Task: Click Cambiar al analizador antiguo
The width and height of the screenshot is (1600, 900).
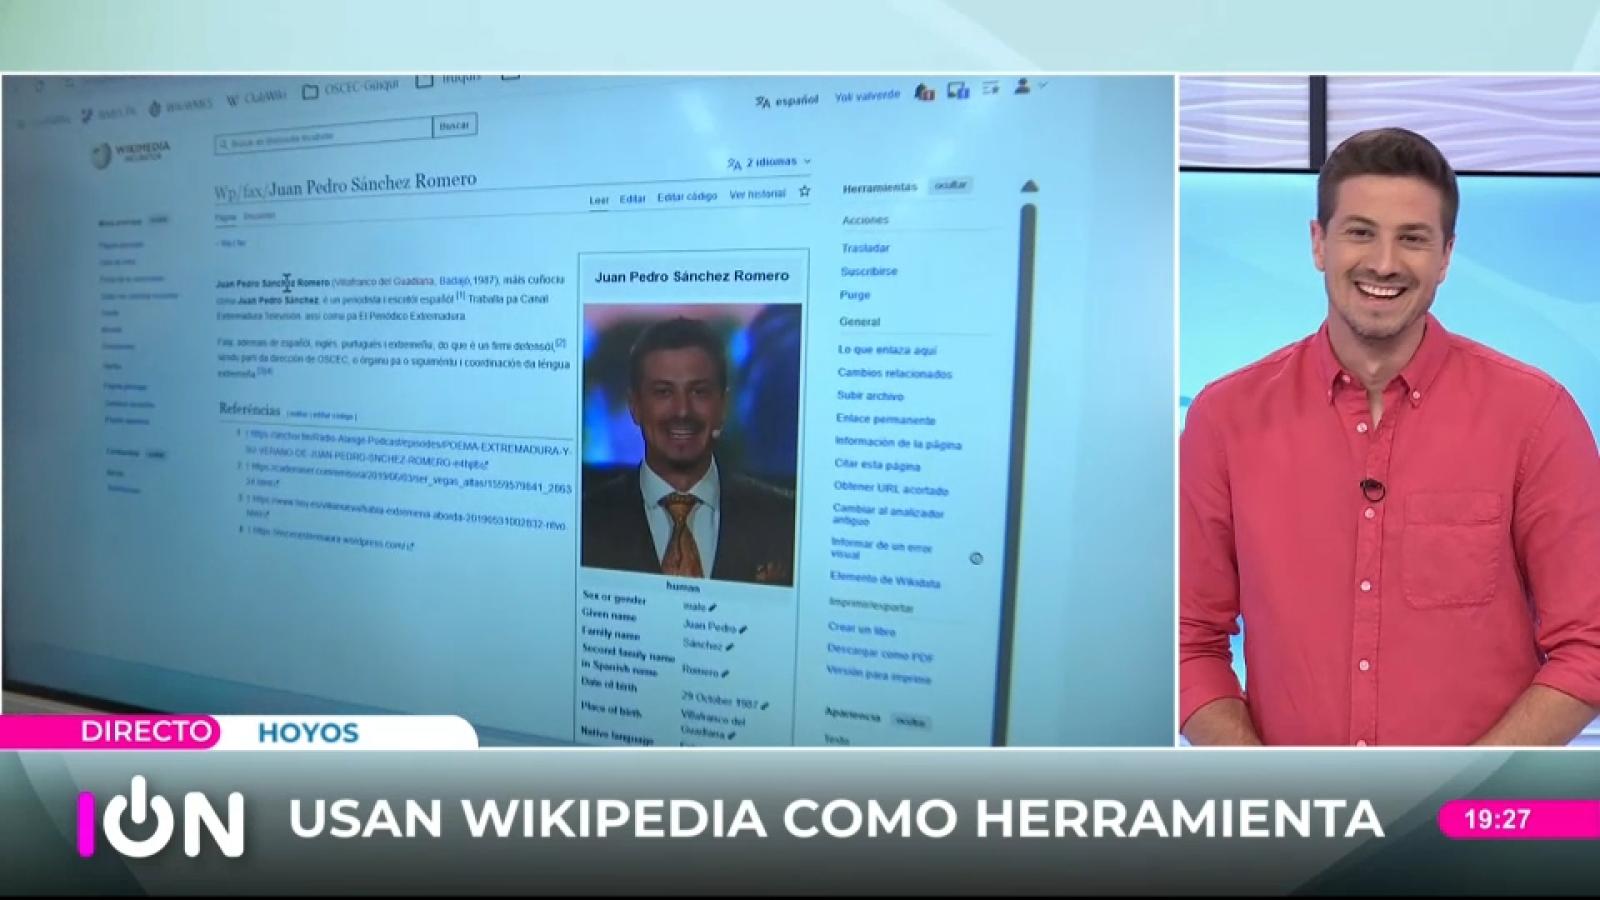Action: (888, 516)
